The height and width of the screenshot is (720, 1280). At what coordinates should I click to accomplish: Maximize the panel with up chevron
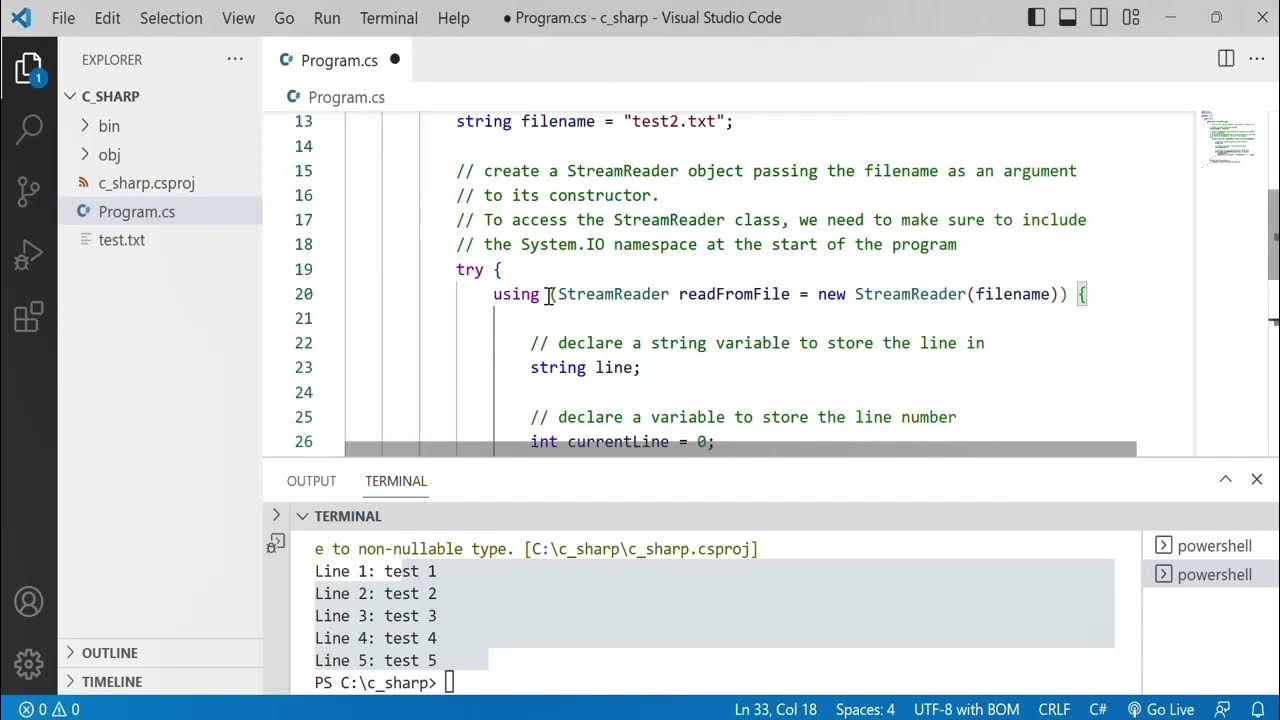[x=1225, y=480]
